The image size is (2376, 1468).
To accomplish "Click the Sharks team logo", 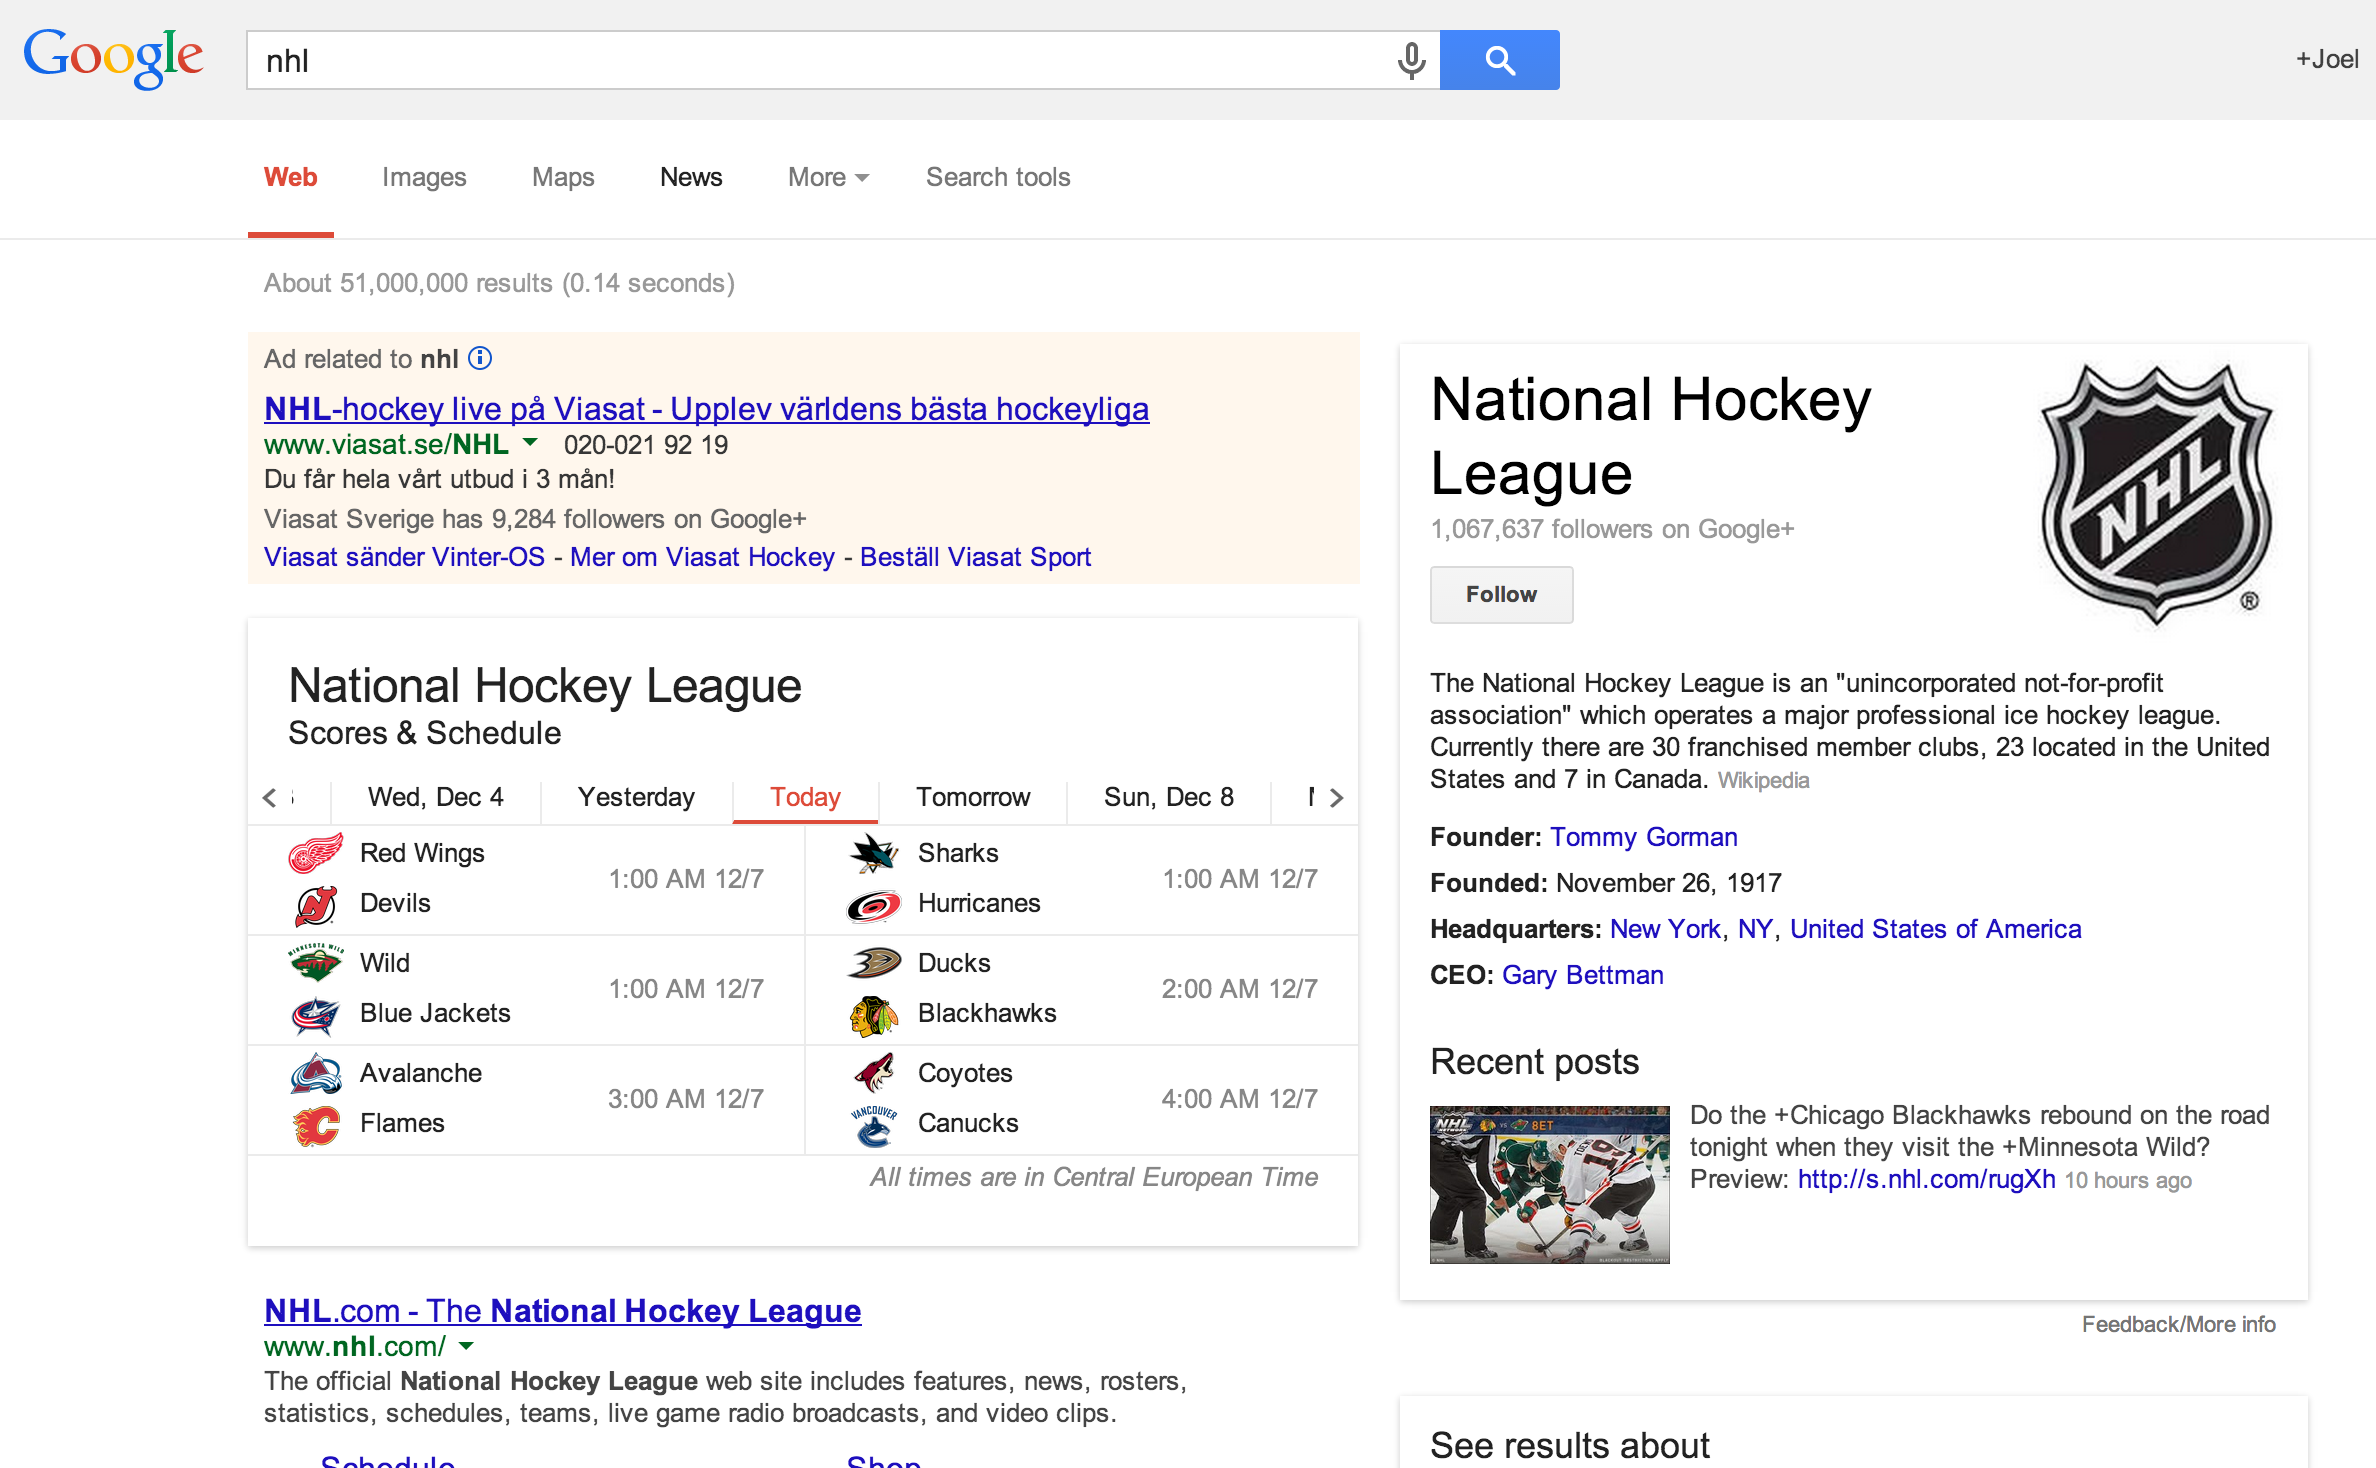I will pos(874,853).
